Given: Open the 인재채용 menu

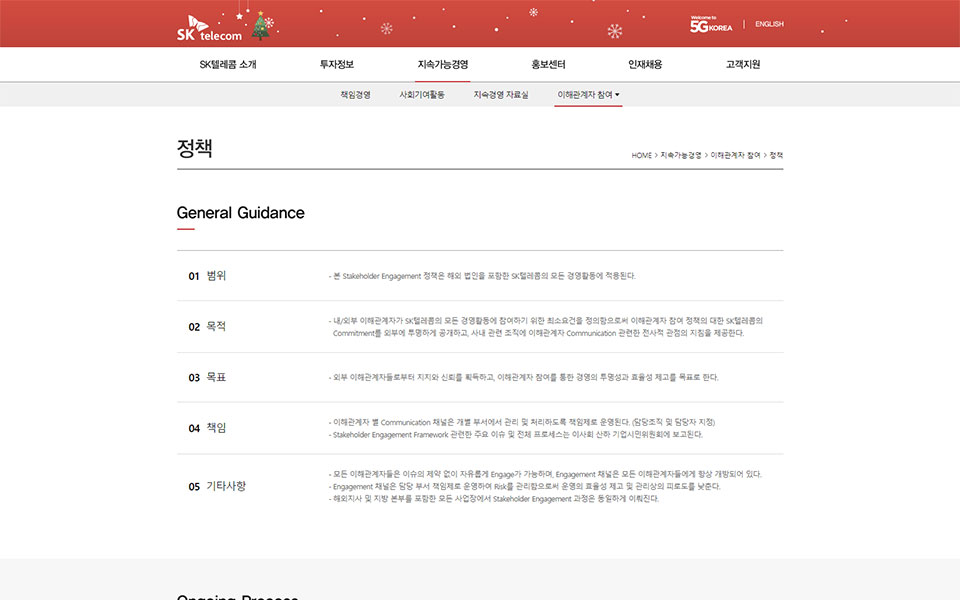Looking at the screenshot, I should point(645,64).
